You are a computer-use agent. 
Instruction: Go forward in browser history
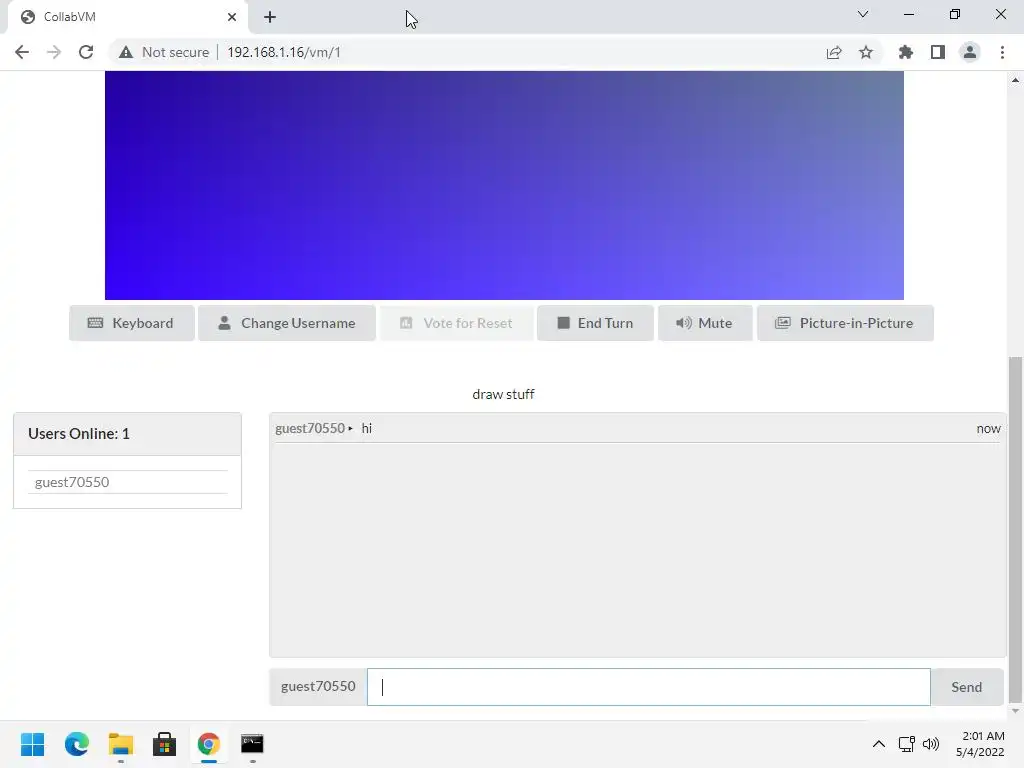[x=54, y=52]
